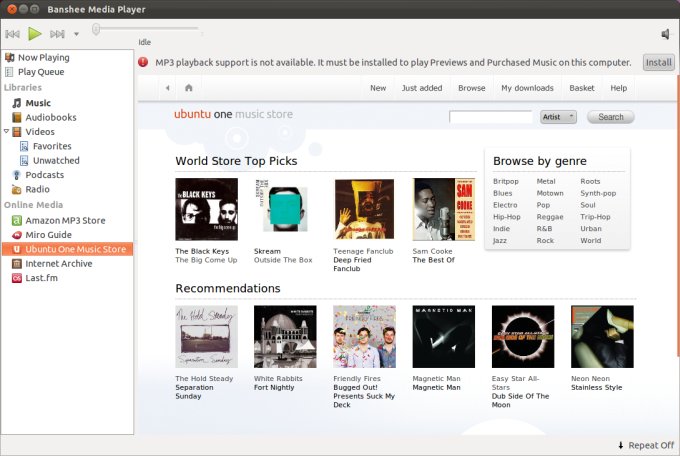
Task: Open the Just added tab
Action: coord(422,88)
